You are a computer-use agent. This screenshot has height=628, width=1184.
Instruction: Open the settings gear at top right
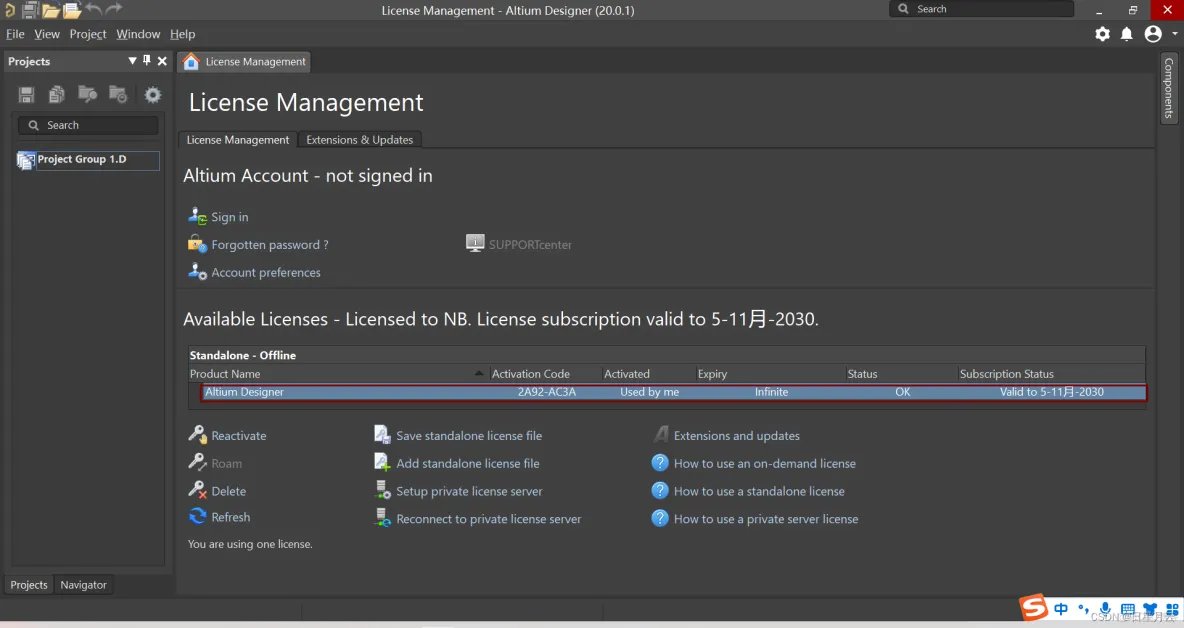1102,34
